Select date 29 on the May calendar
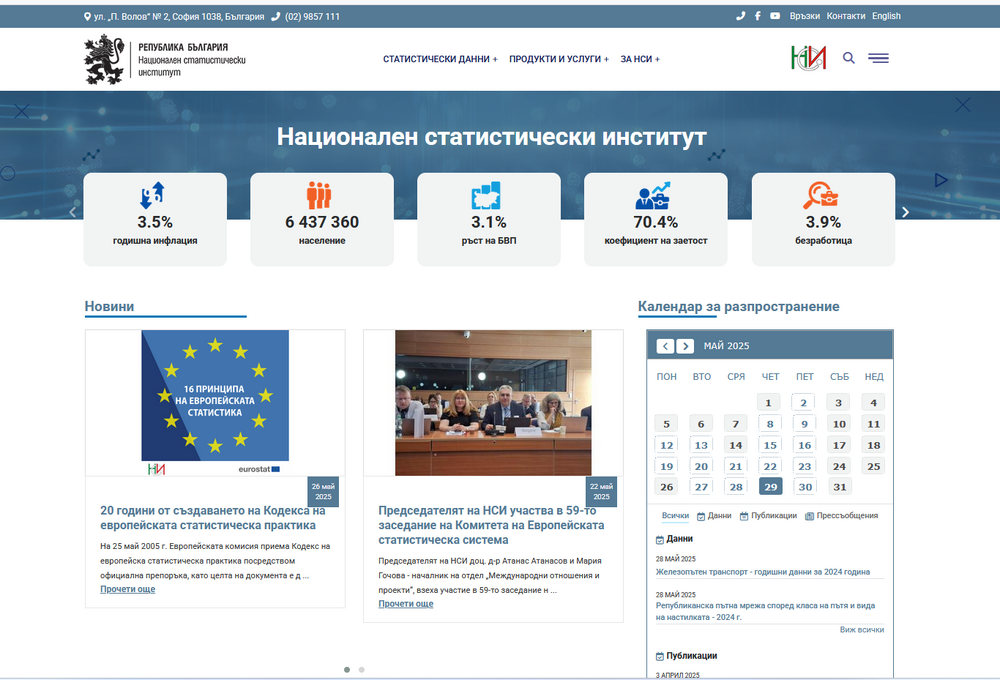The height and width of the screenshot is (680, 1000). pos(769,485)
